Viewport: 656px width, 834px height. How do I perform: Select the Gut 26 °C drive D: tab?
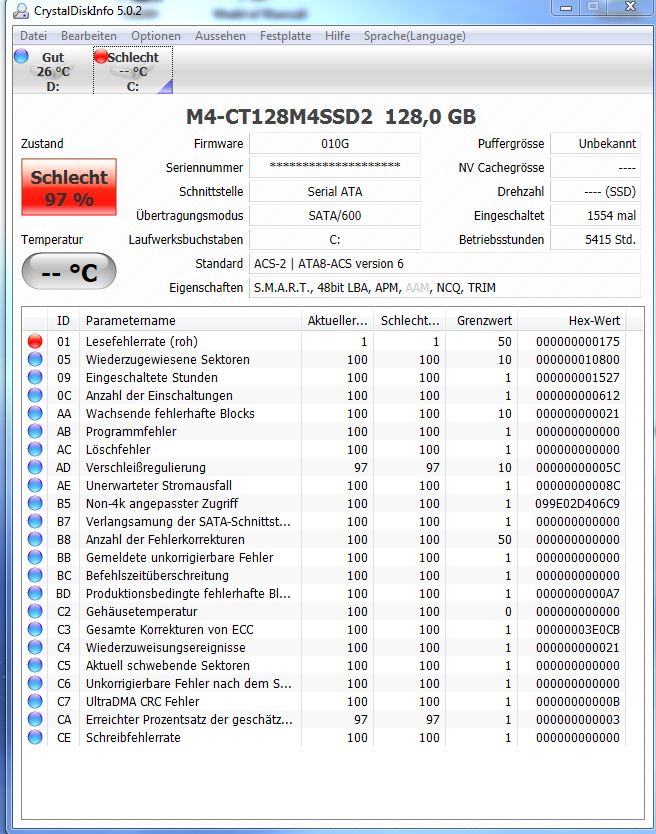tap(52, 71)
